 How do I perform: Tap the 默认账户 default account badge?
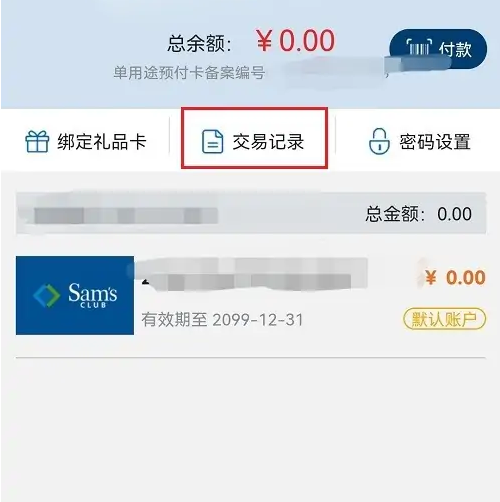(445, 319)
